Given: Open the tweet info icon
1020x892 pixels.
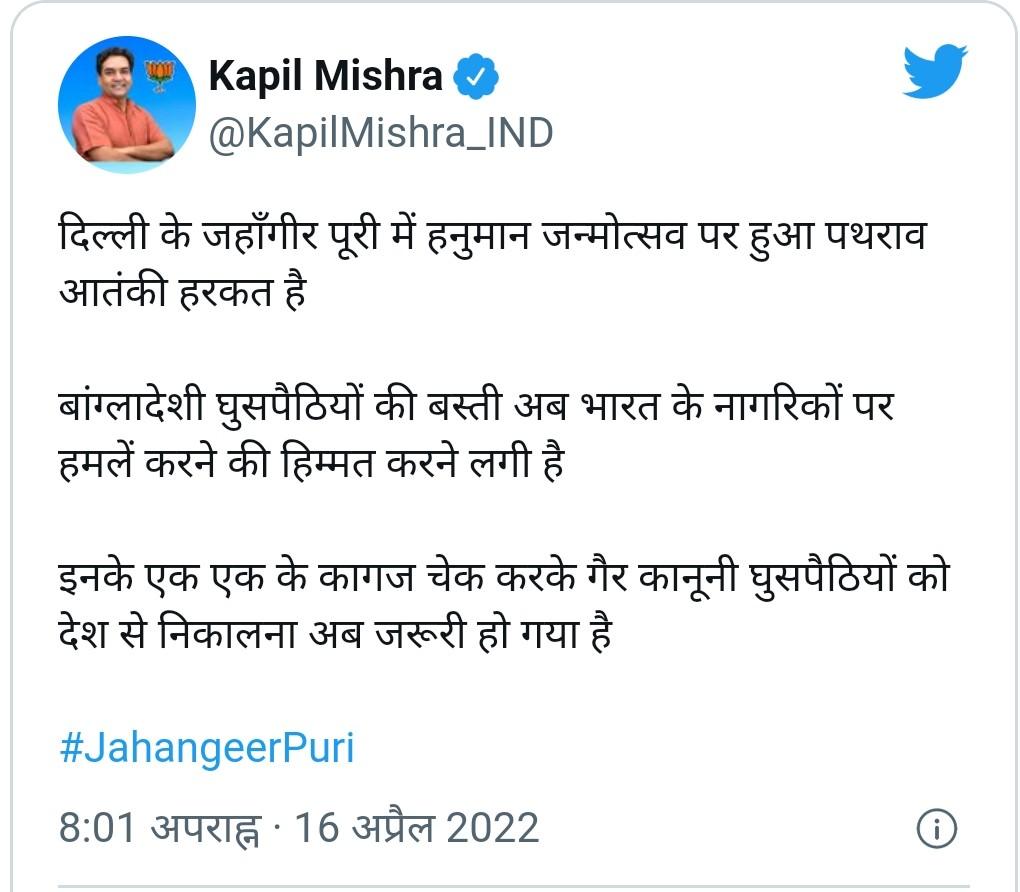Looking at the screenshot, I should pos(936,829).
